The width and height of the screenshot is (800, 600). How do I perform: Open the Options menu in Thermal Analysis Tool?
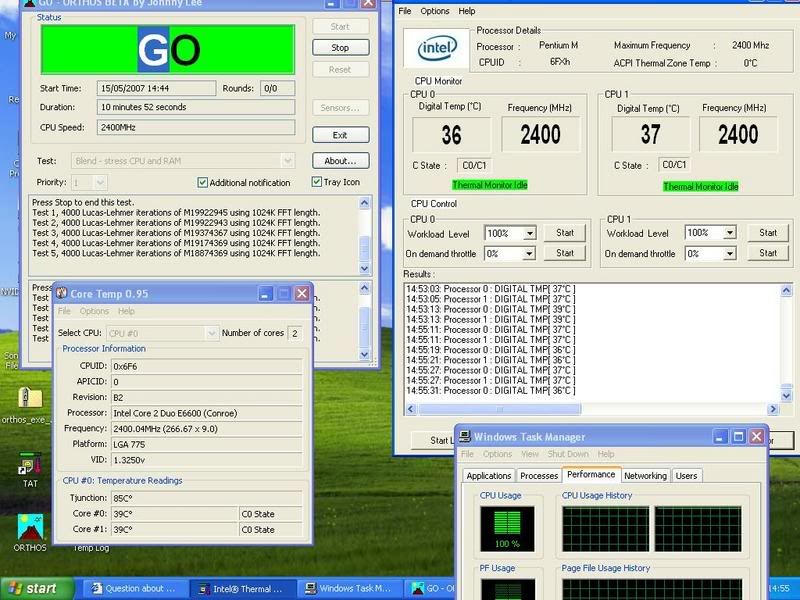coord(435,11)
